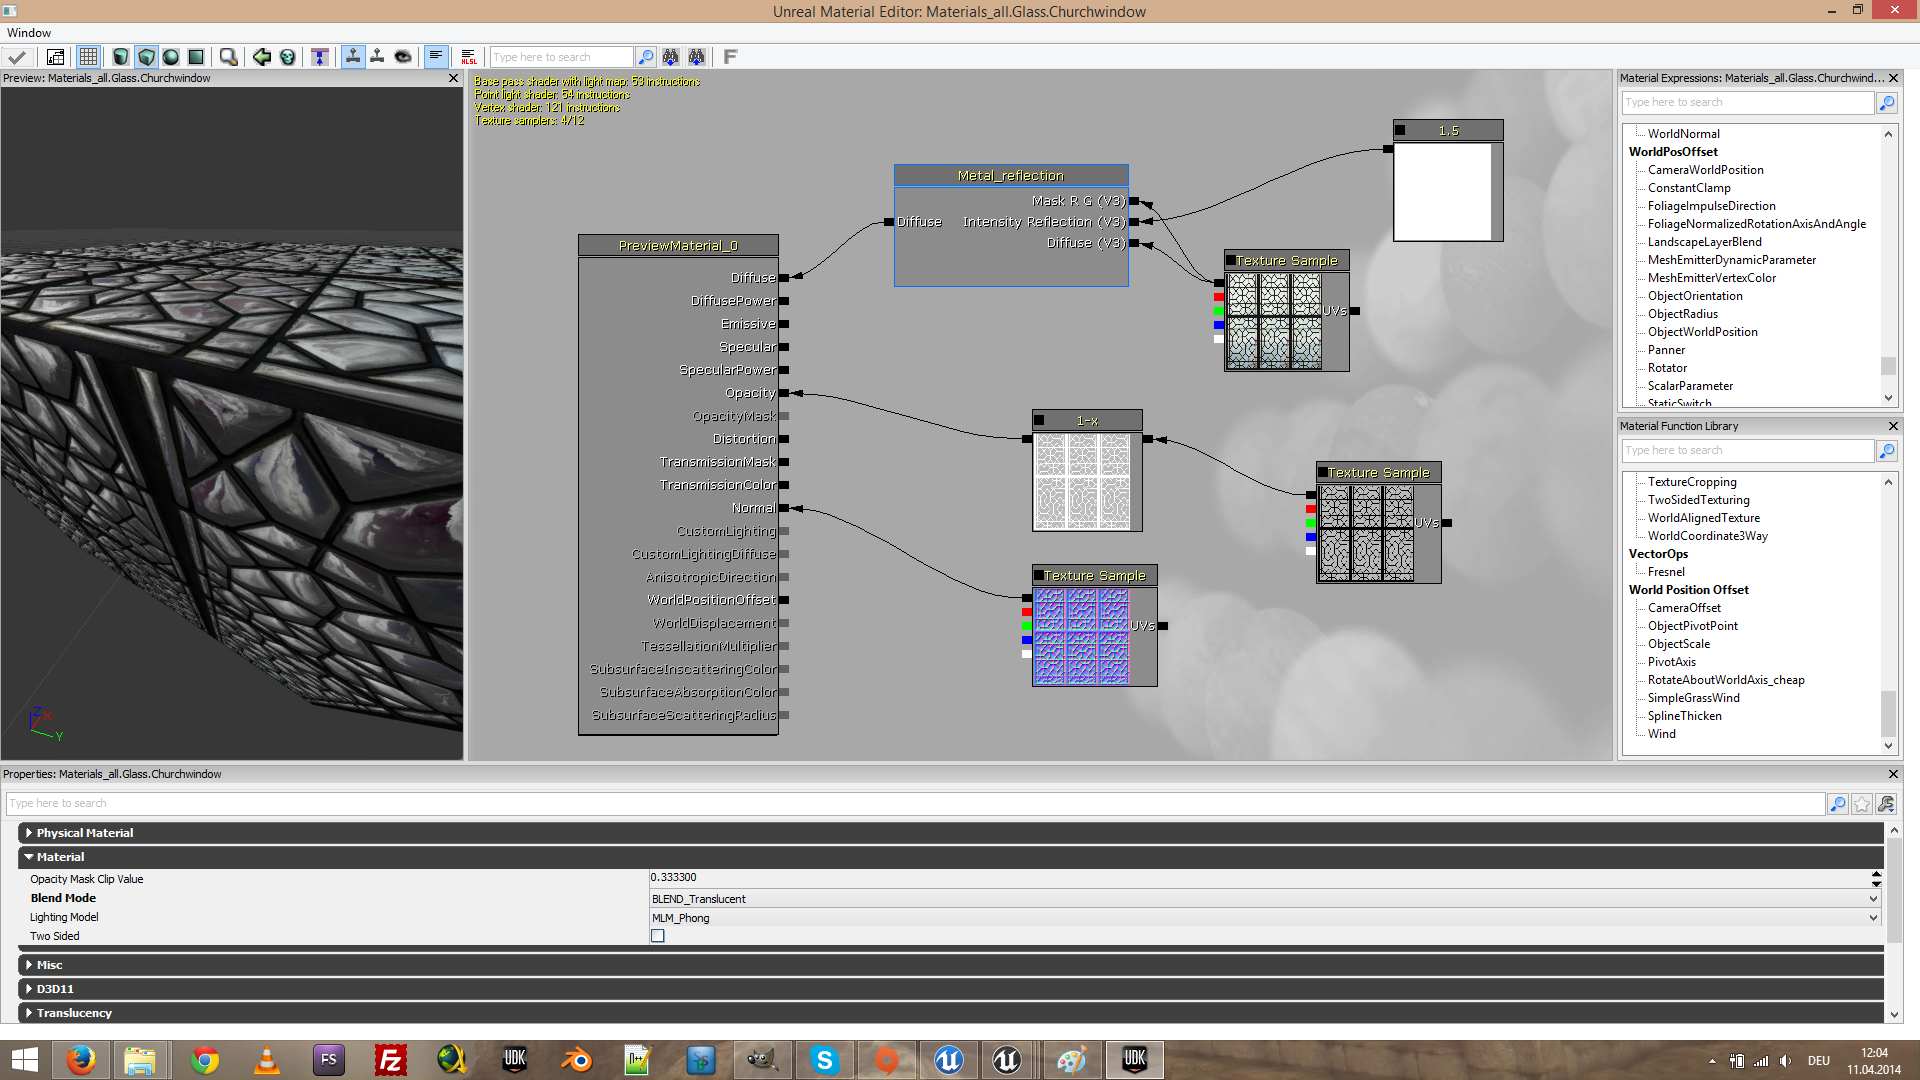Viewport: 1920px width, 1080px height.
Task: Open FileZilla from the taskbar
Action: 391,1060
